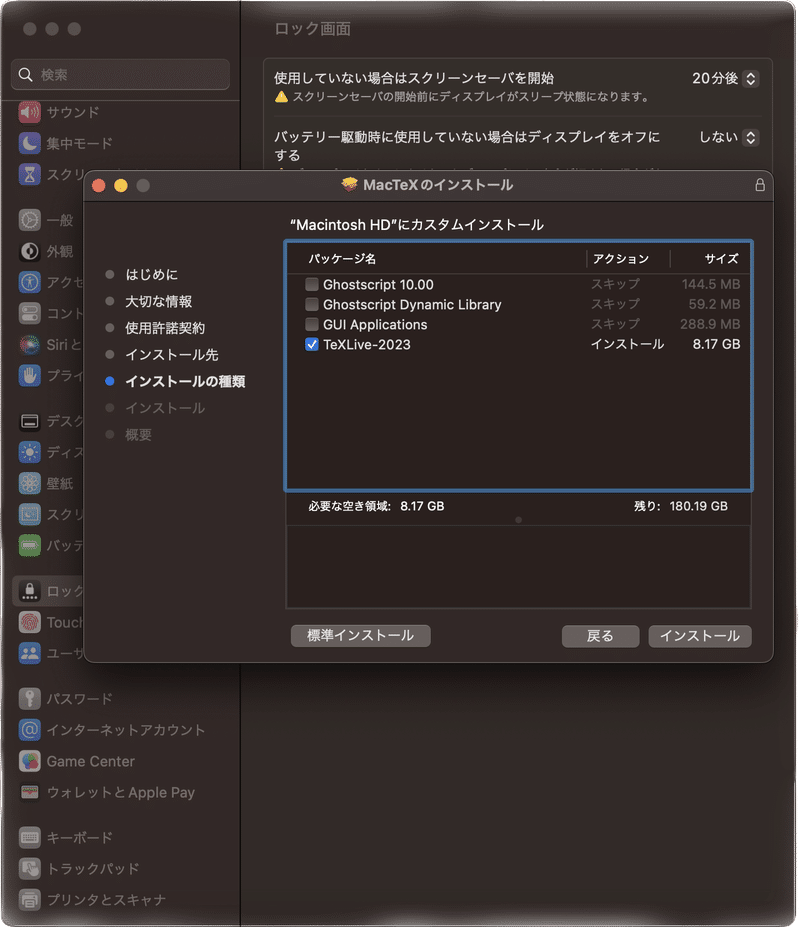The width and height of the screenshot is (800, 927).
Task: Go to インストール先 step in installer
Action: tap(171, 355)
